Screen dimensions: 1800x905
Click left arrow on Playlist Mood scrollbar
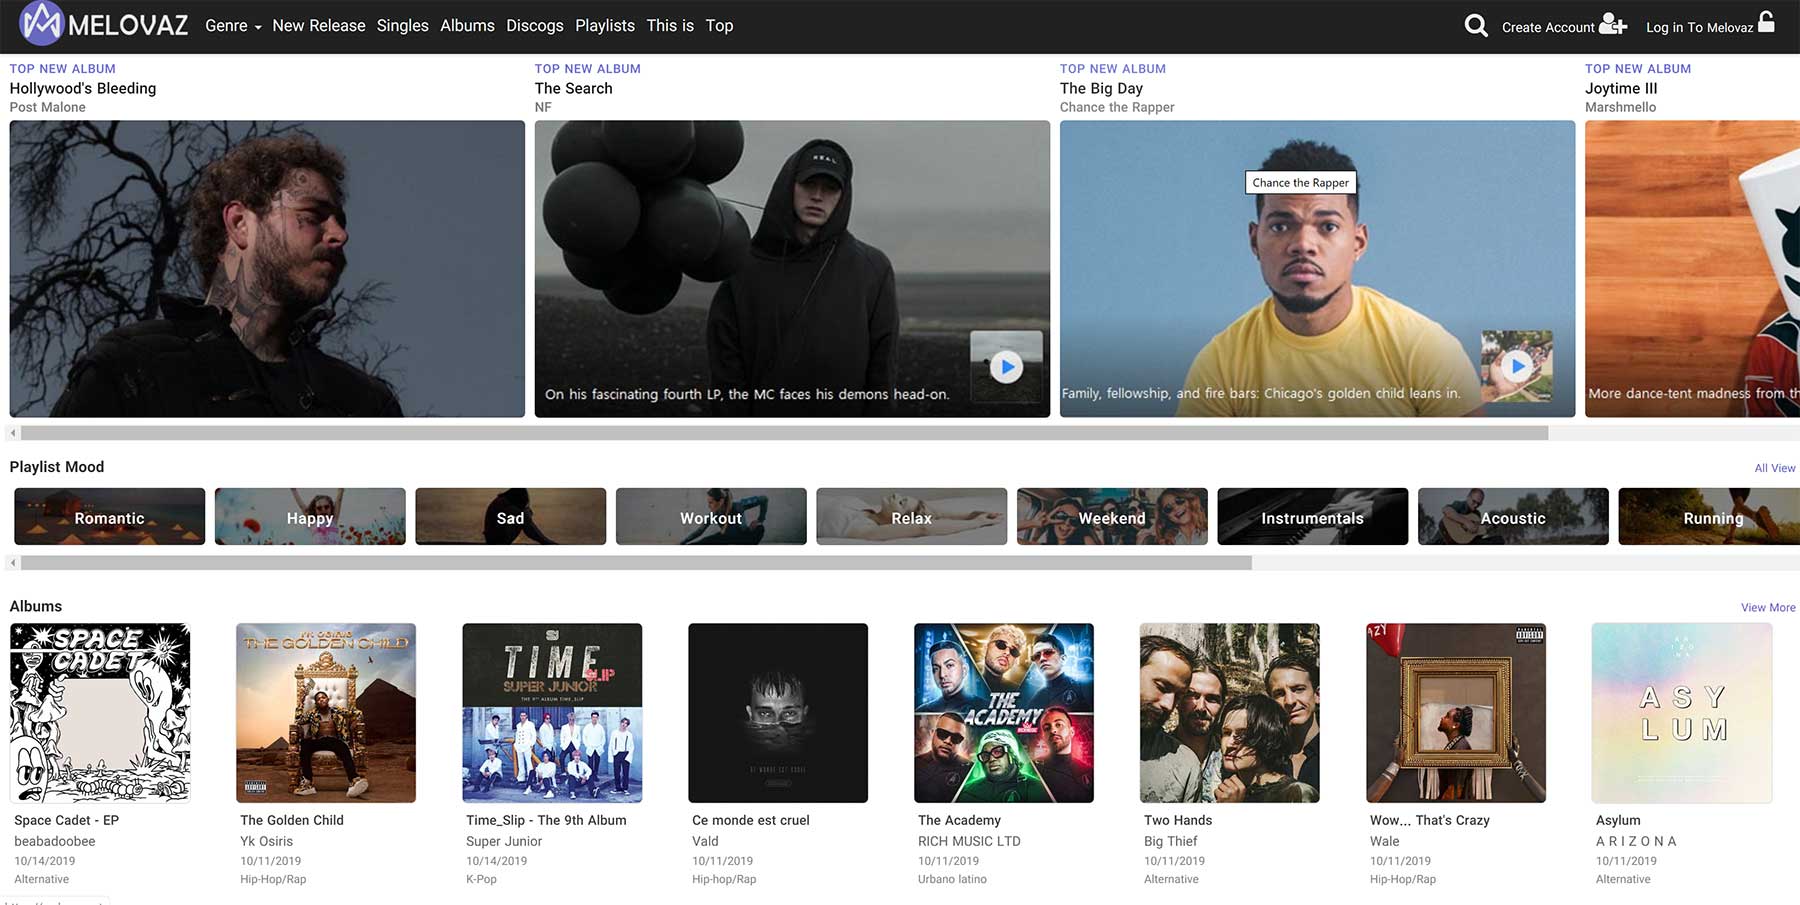tap(13, 563)
